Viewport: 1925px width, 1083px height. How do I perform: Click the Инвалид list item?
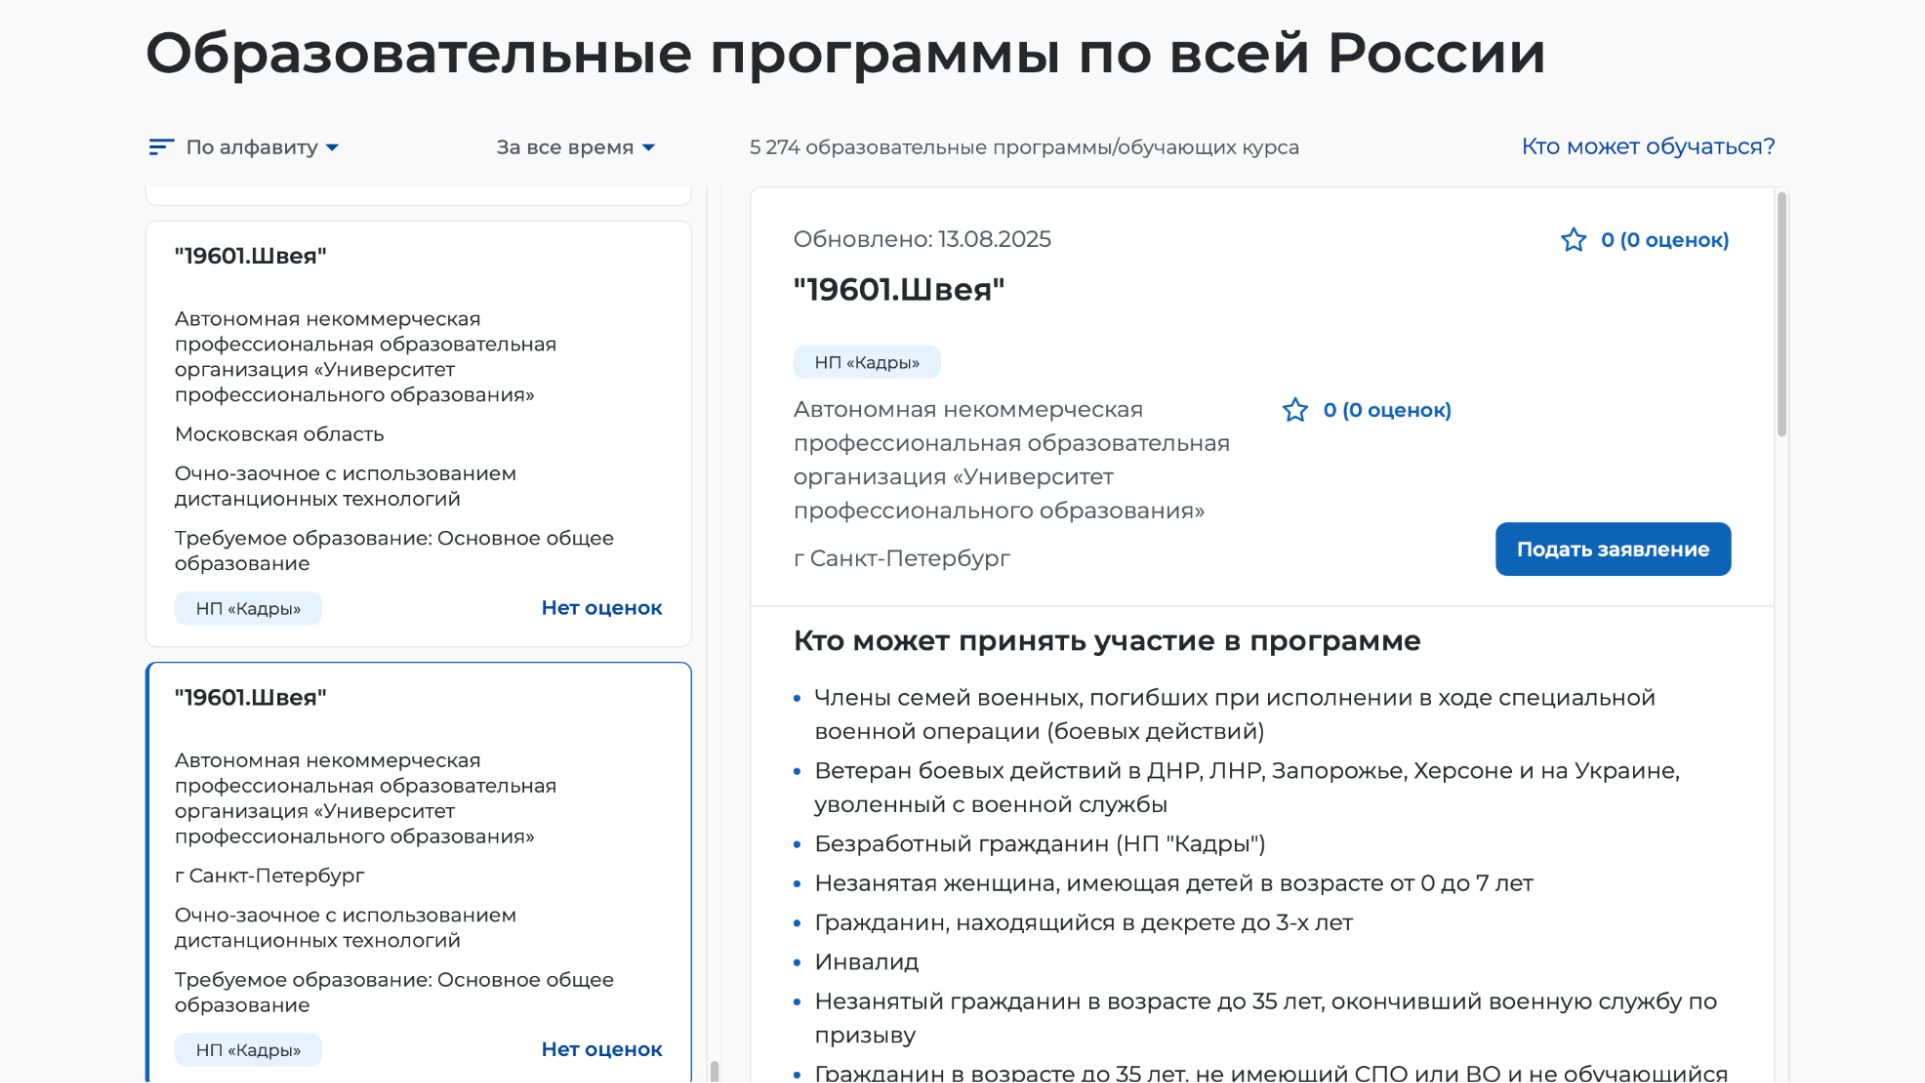866,962
